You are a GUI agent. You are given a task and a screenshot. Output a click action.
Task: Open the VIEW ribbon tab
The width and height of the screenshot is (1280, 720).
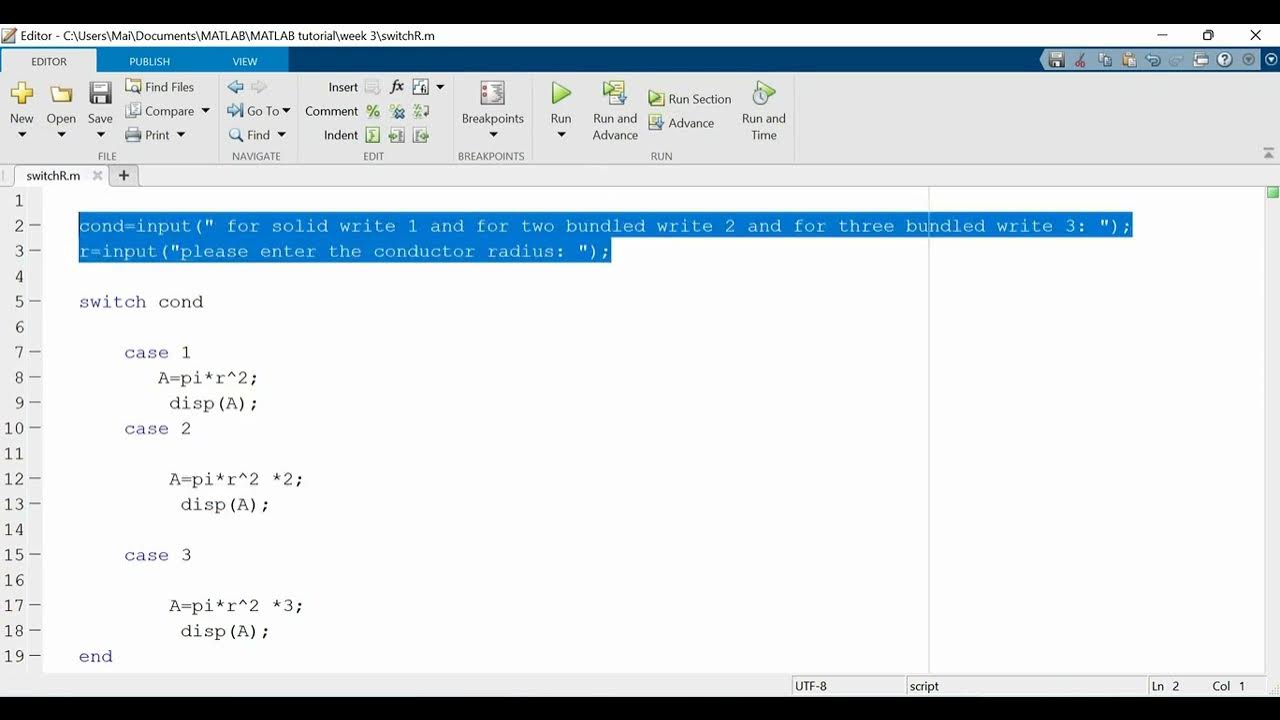coord(245,61)
